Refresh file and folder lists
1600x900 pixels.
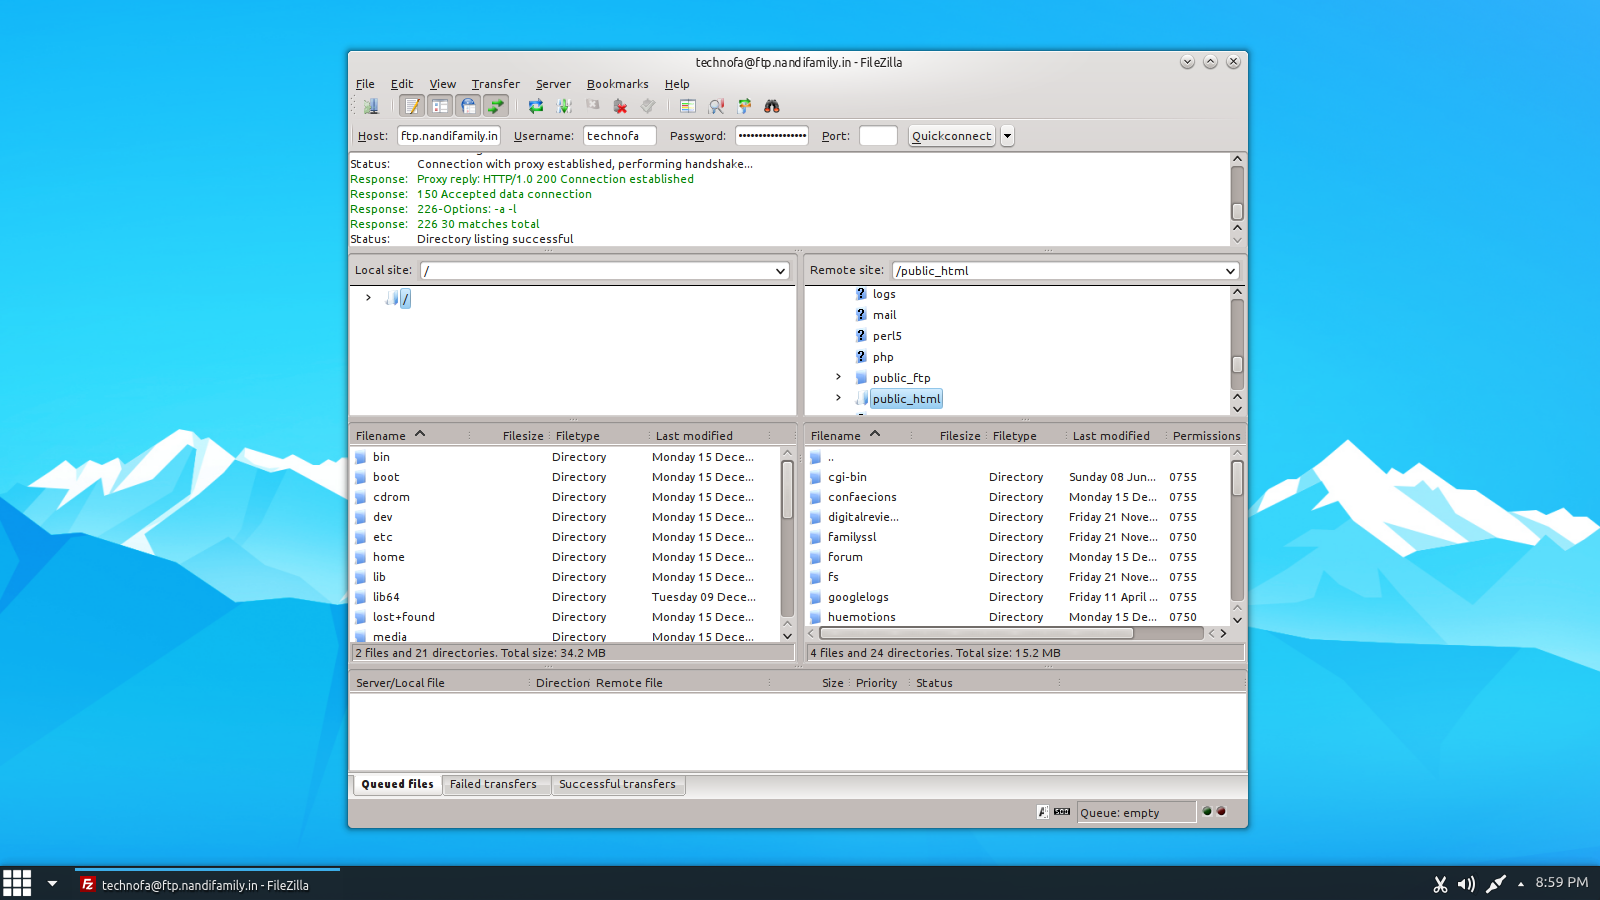[x=536, y=106]
